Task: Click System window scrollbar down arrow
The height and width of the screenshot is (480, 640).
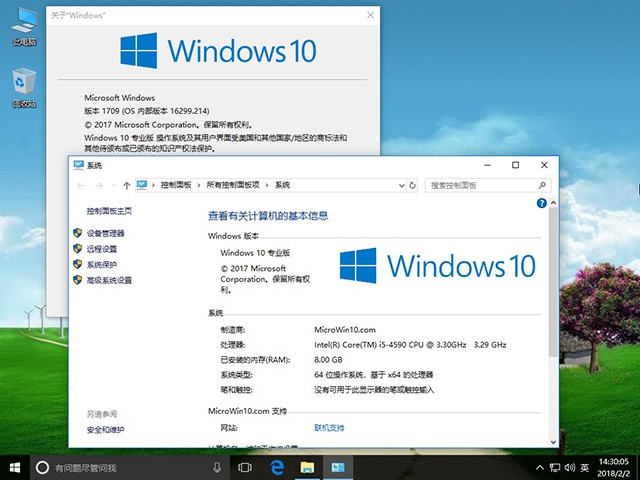Action: coord(553,442)
